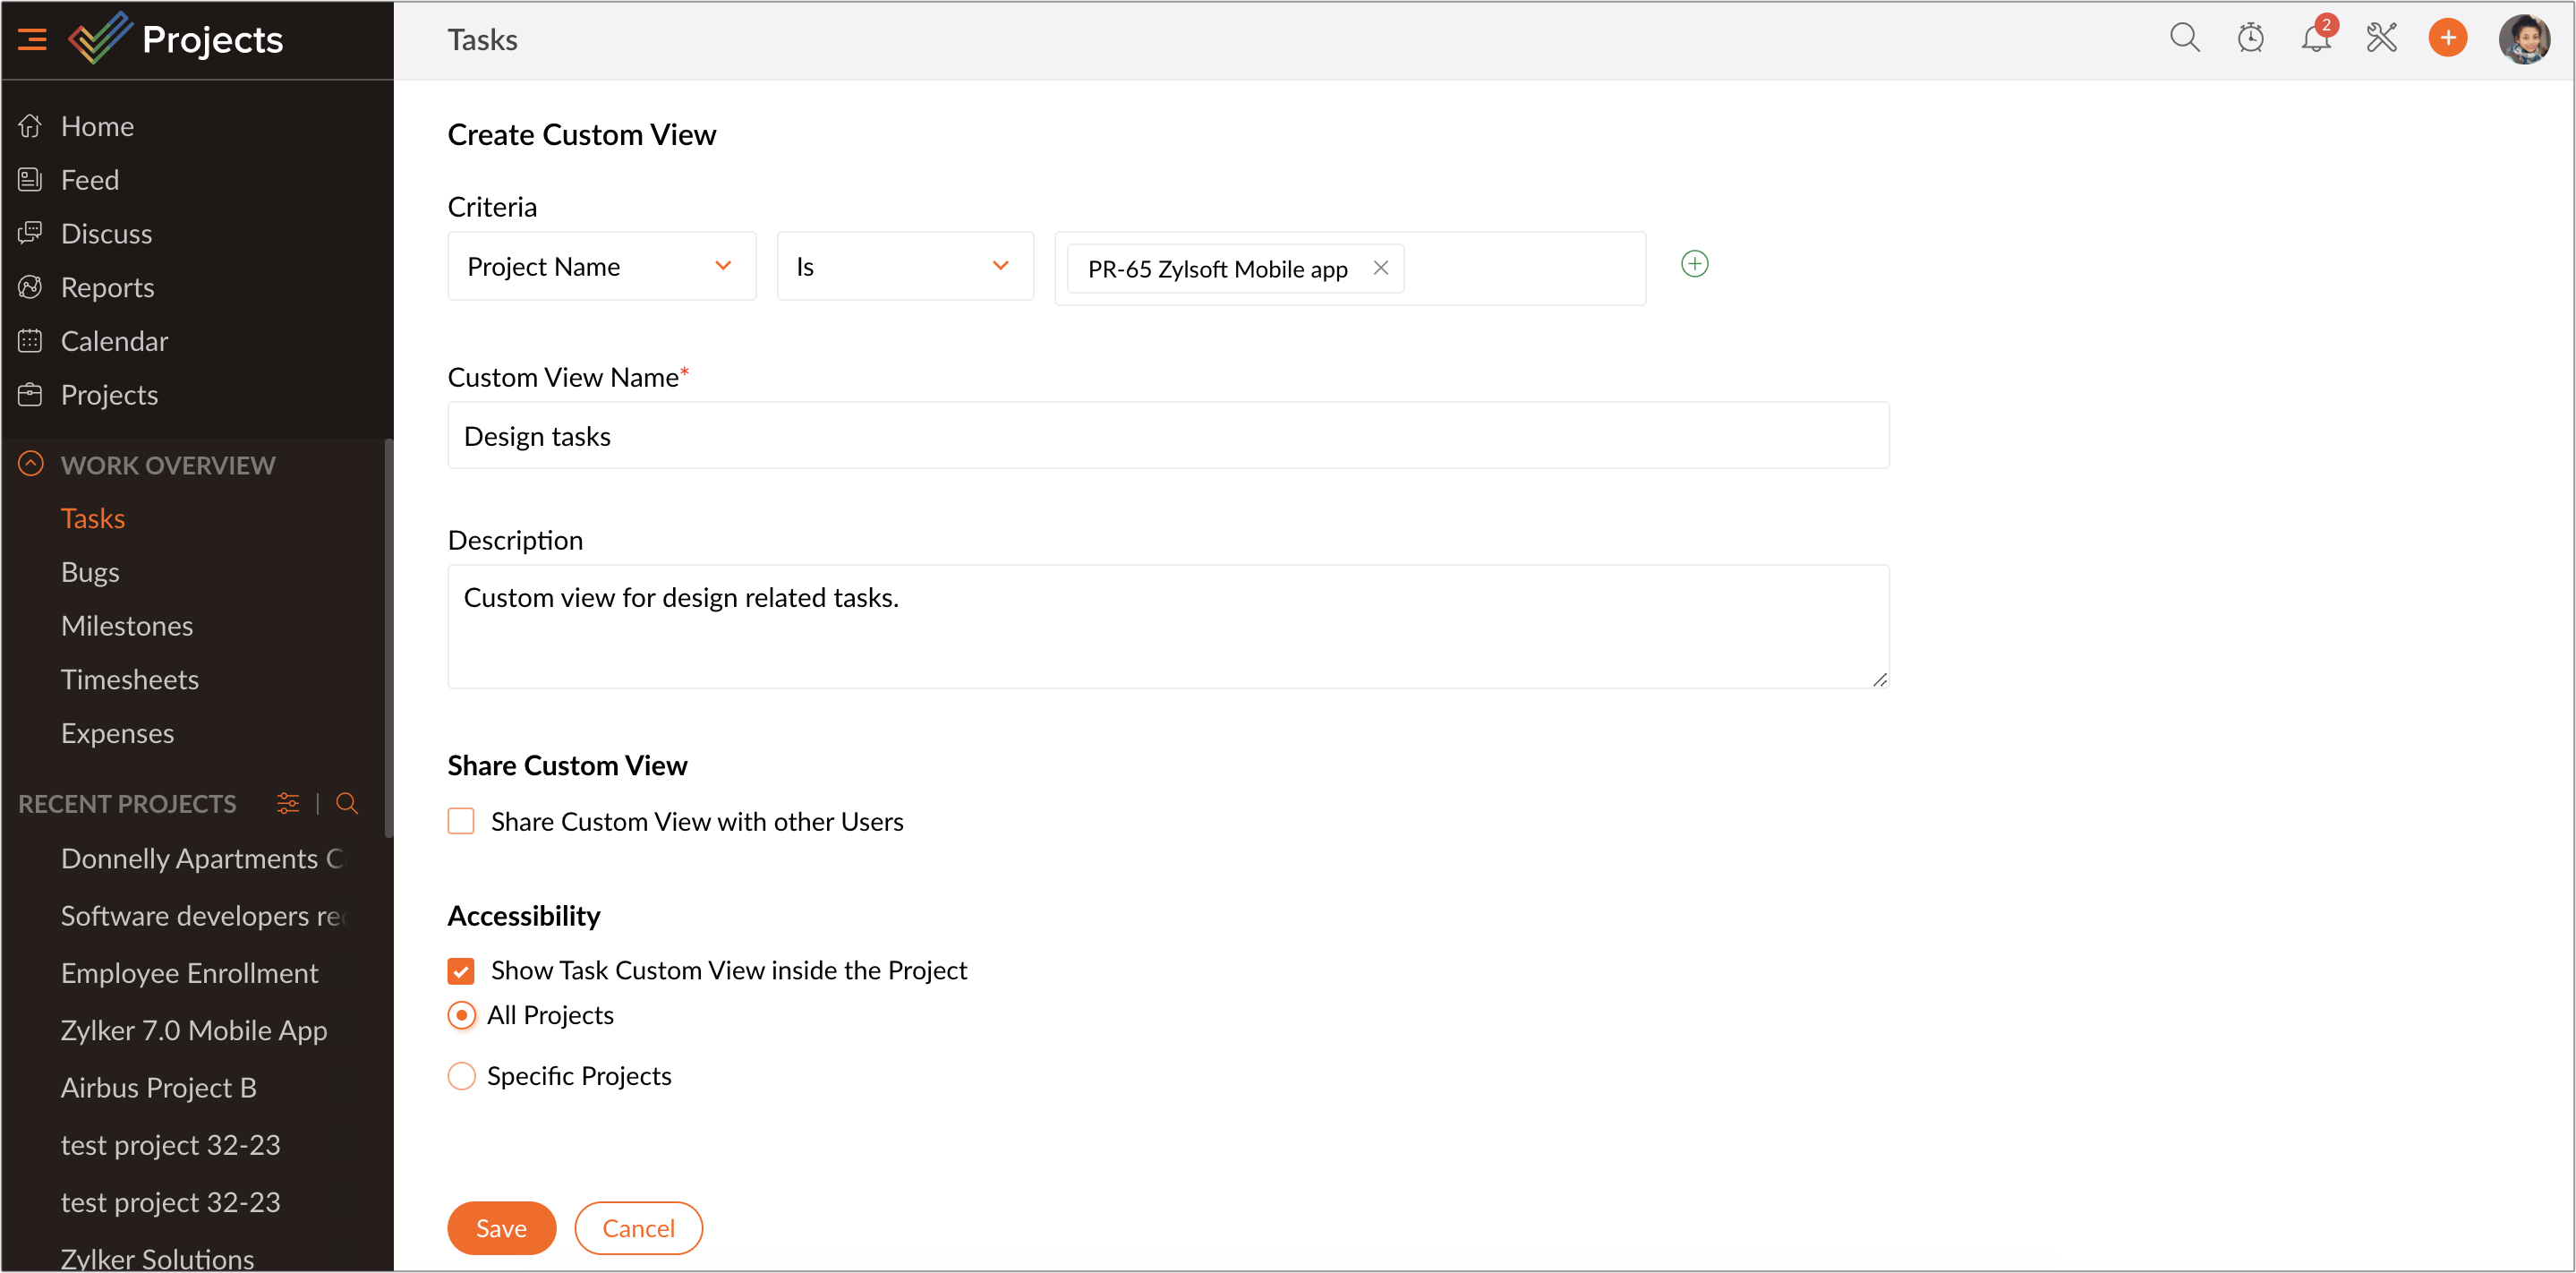Click the Save button
Image resolution: width=2576 pixels, height=1273 pixels.
[501, 1228]
